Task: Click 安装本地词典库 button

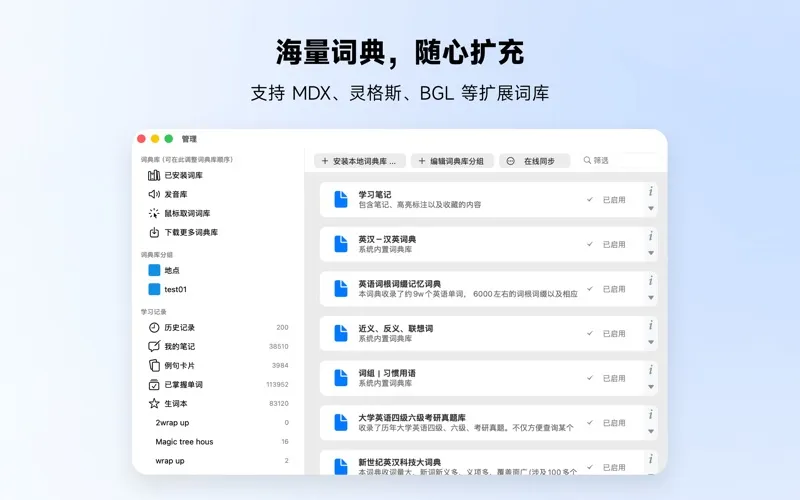Action: pyautogui.click(x=360, y=161)
